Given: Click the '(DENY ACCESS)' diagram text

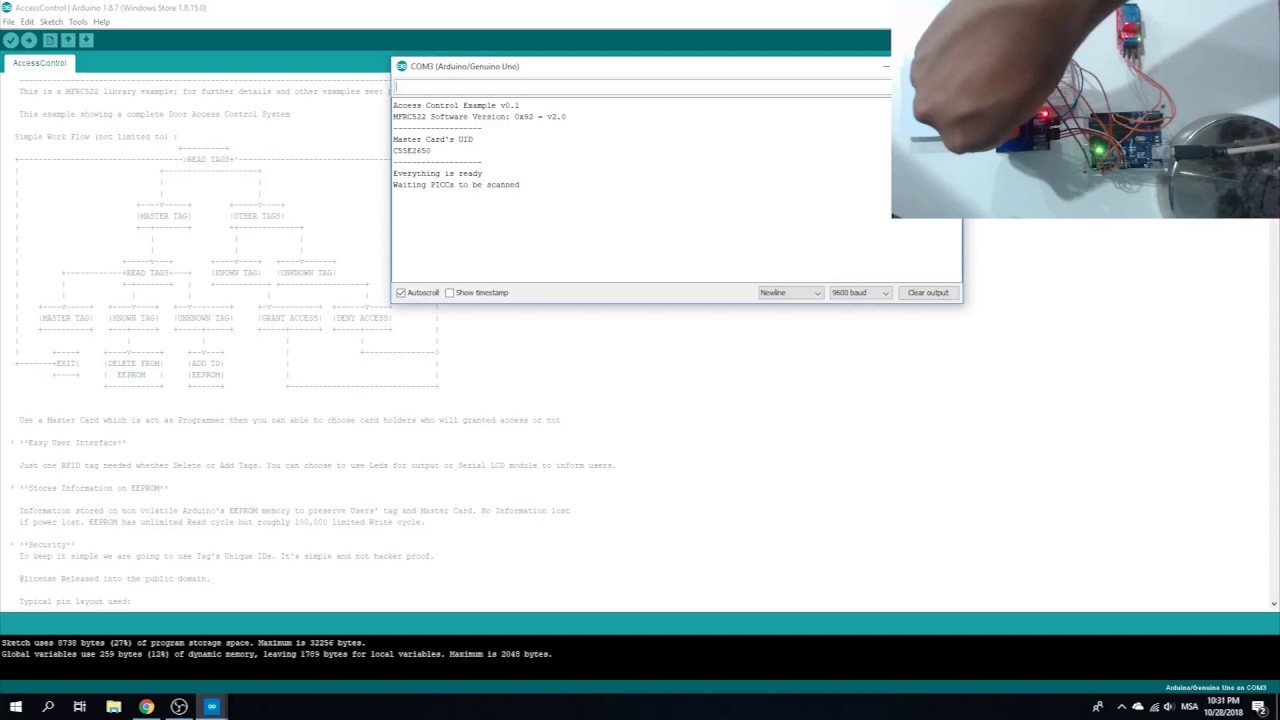Looking at the screenshot, I should [362, 318].
